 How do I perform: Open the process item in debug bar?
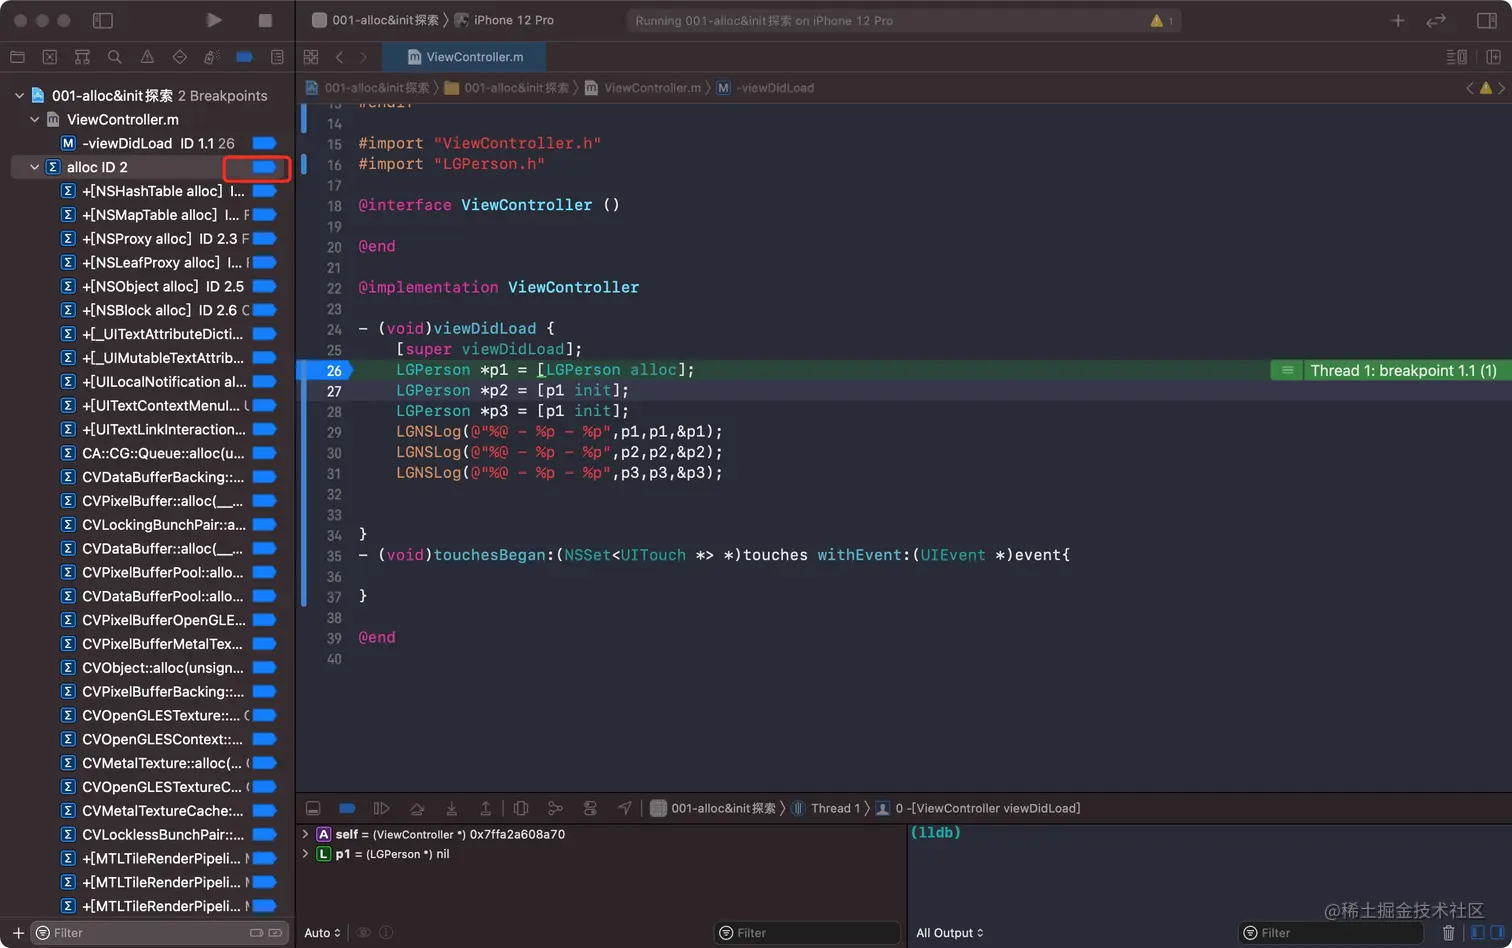713,808
